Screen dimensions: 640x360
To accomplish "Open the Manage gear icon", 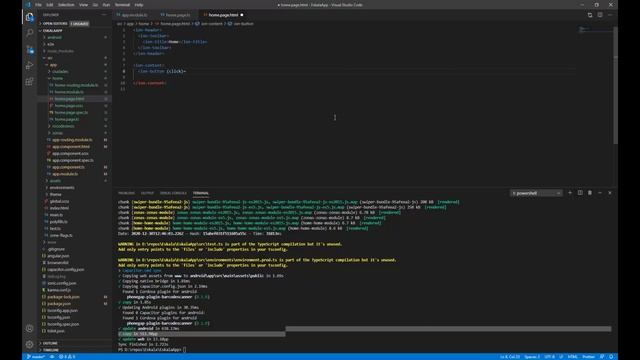I will [x=29, y=344].
